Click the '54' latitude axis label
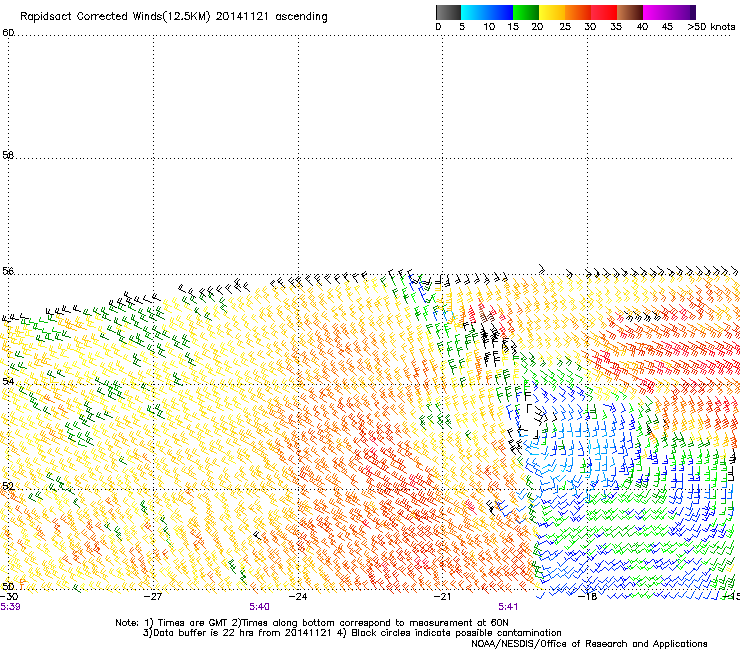 [x=8, y=381]
